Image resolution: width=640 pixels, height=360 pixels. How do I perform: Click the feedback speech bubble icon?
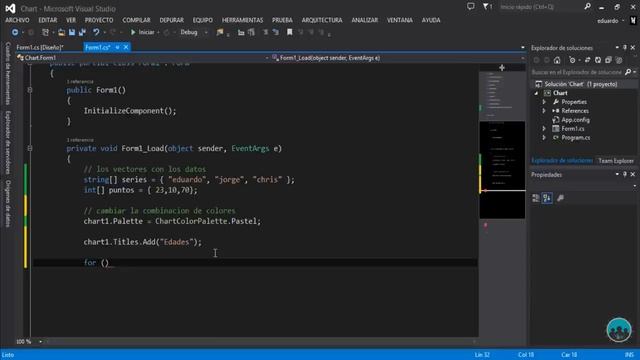471,7
